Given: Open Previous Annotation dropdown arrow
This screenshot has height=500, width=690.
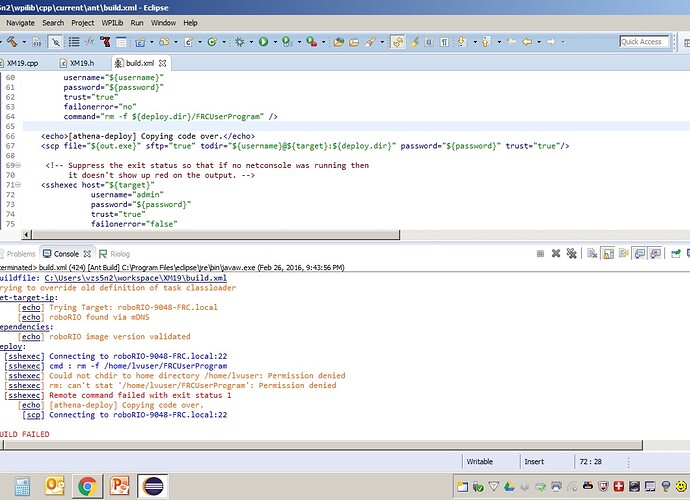Looking at the screenshot, I should (x=499, y=42).
